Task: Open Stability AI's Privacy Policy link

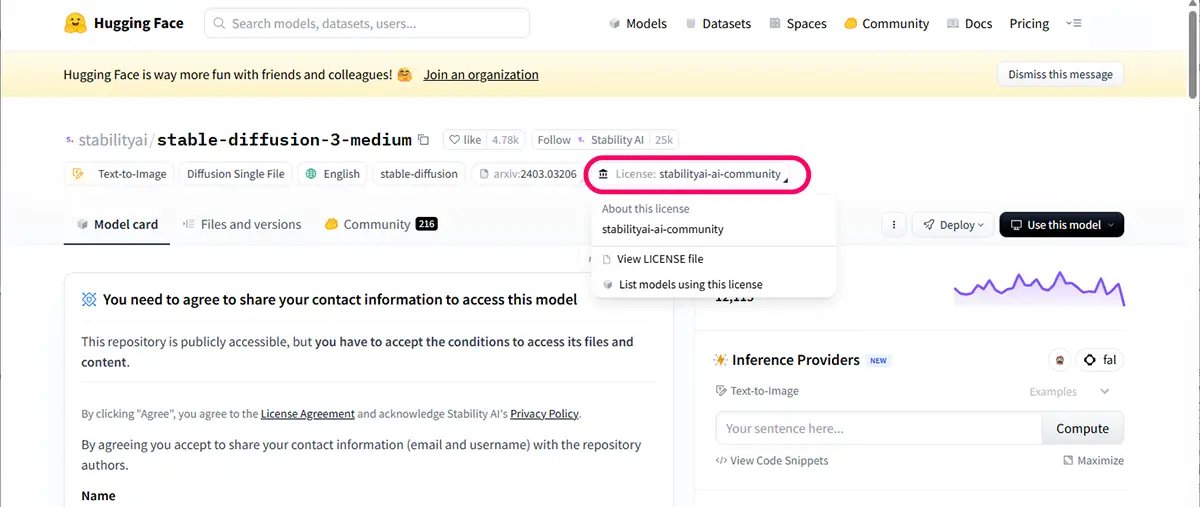Action: click(544, 414)
